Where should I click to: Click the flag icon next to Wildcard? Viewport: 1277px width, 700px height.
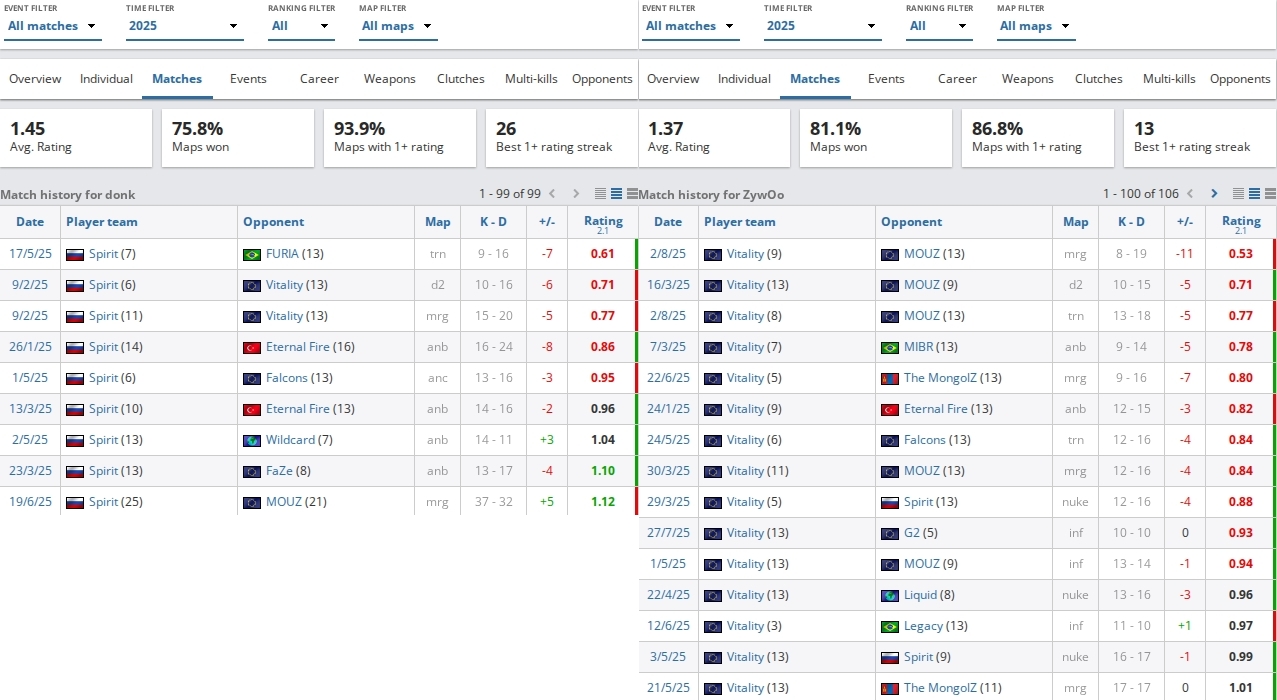pos(252,440)
